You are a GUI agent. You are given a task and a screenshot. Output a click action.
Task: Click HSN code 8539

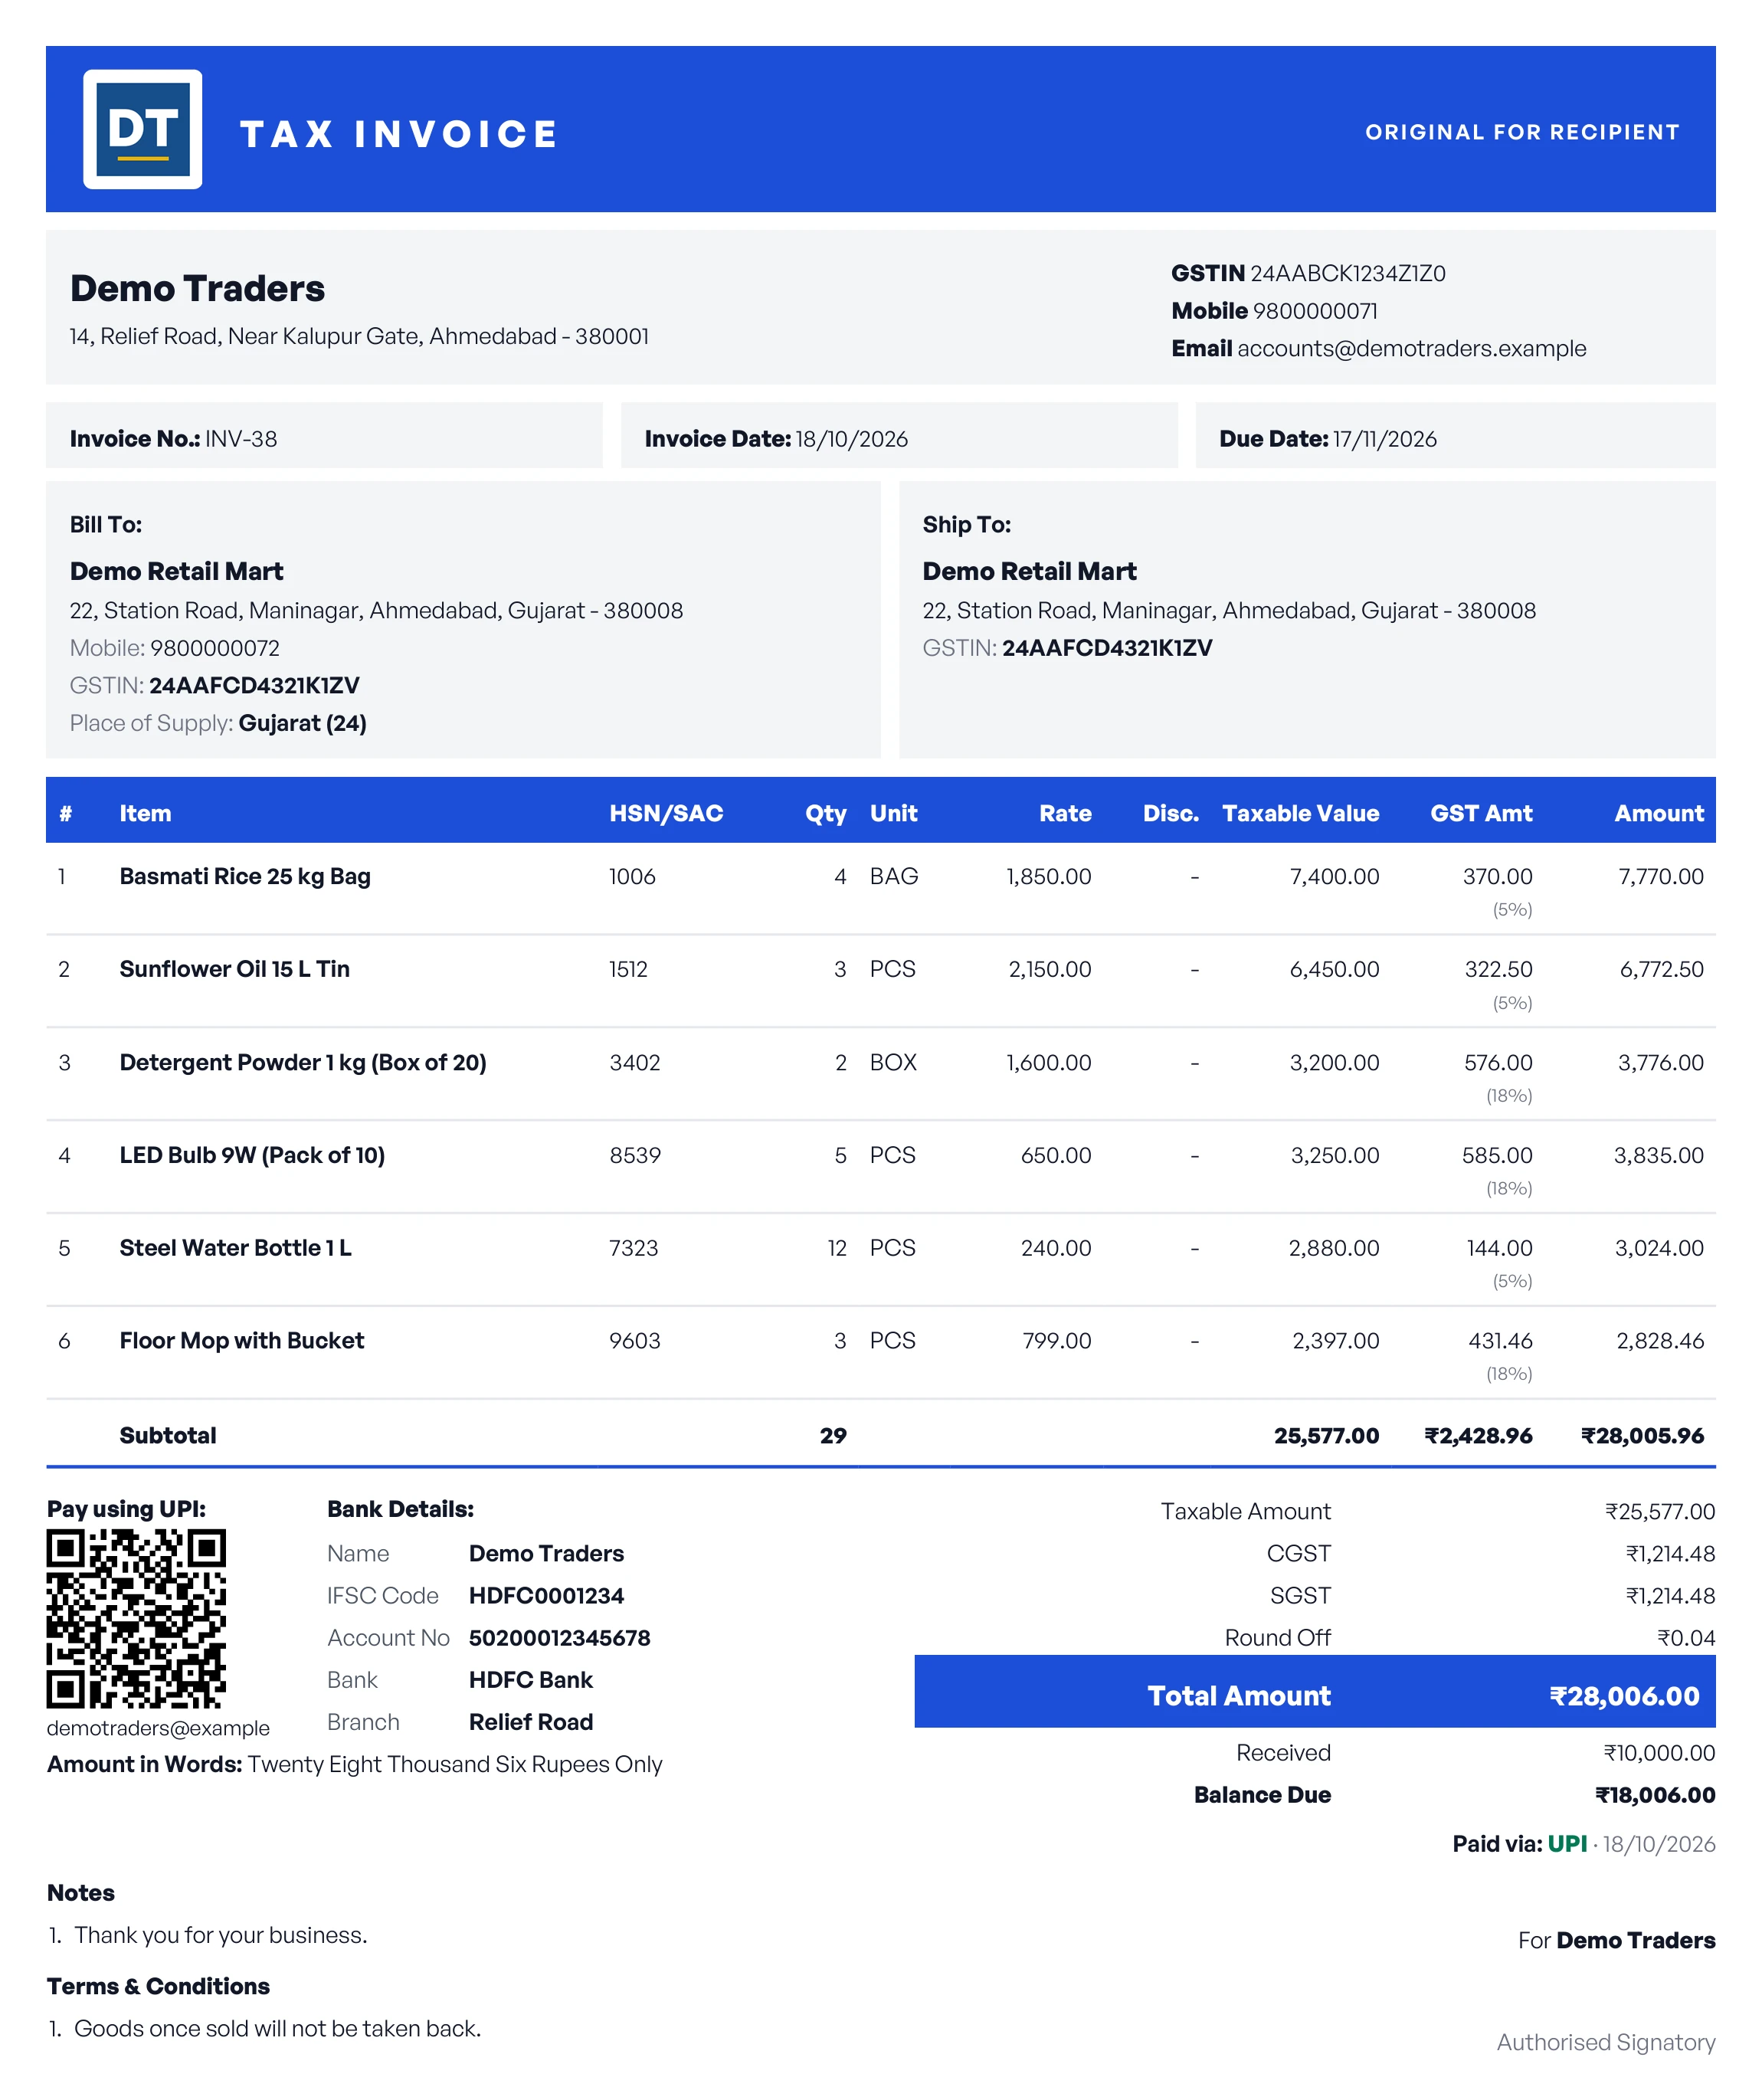click(635, 1155)
